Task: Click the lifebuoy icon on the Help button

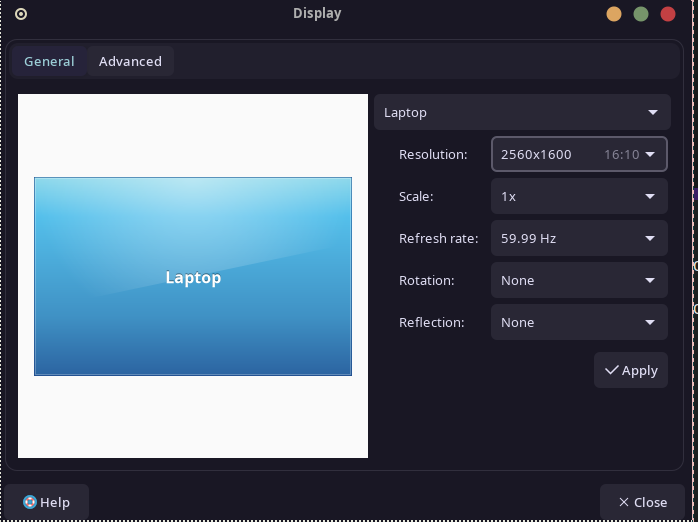Action: click(30, 502)
